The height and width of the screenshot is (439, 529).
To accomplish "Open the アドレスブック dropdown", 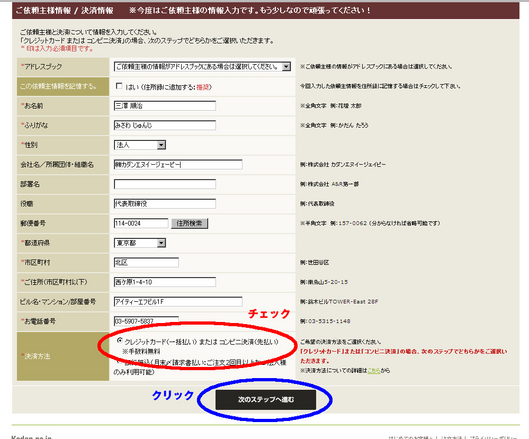I will click(202, 66).
